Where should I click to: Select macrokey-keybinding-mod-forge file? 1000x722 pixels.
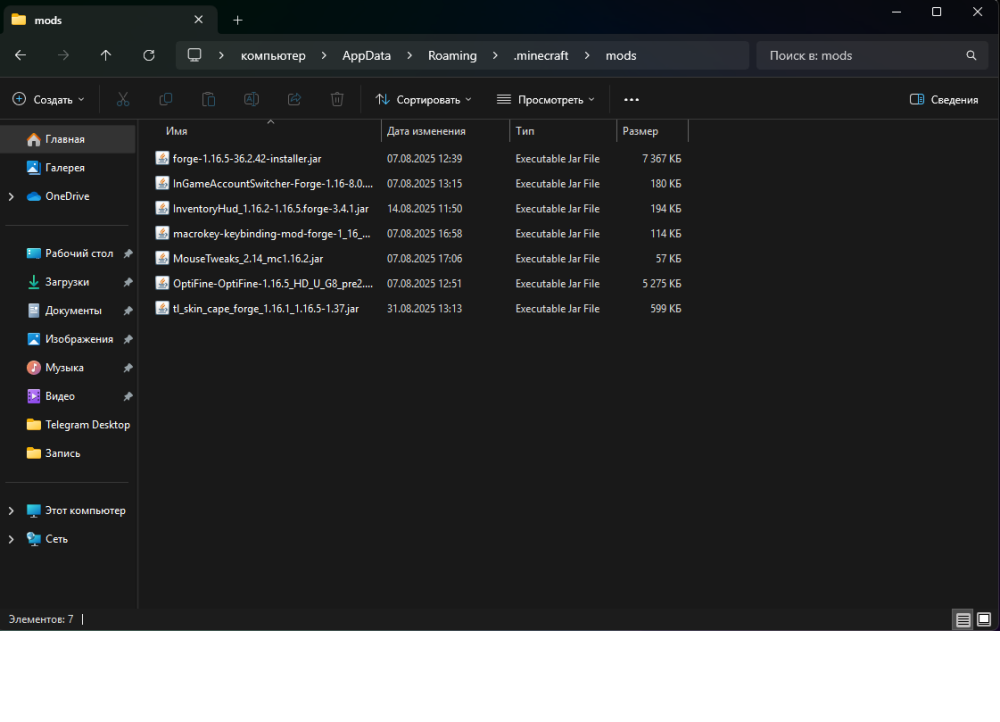[x=272, y=233]
